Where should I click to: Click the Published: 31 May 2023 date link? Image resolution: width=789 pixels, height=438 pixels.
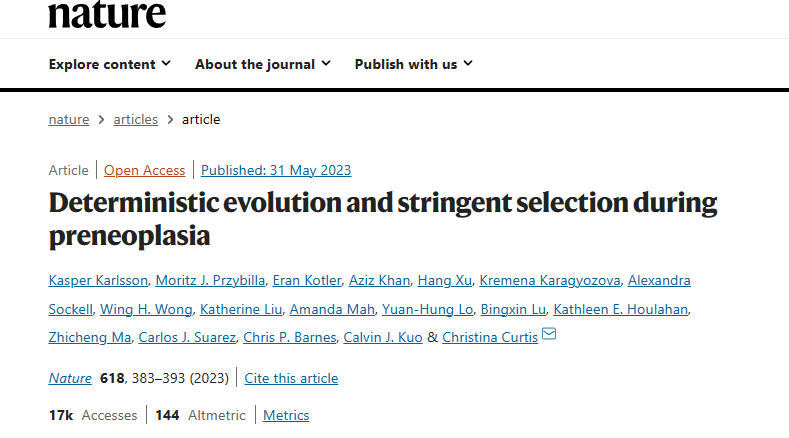(276, 170)
